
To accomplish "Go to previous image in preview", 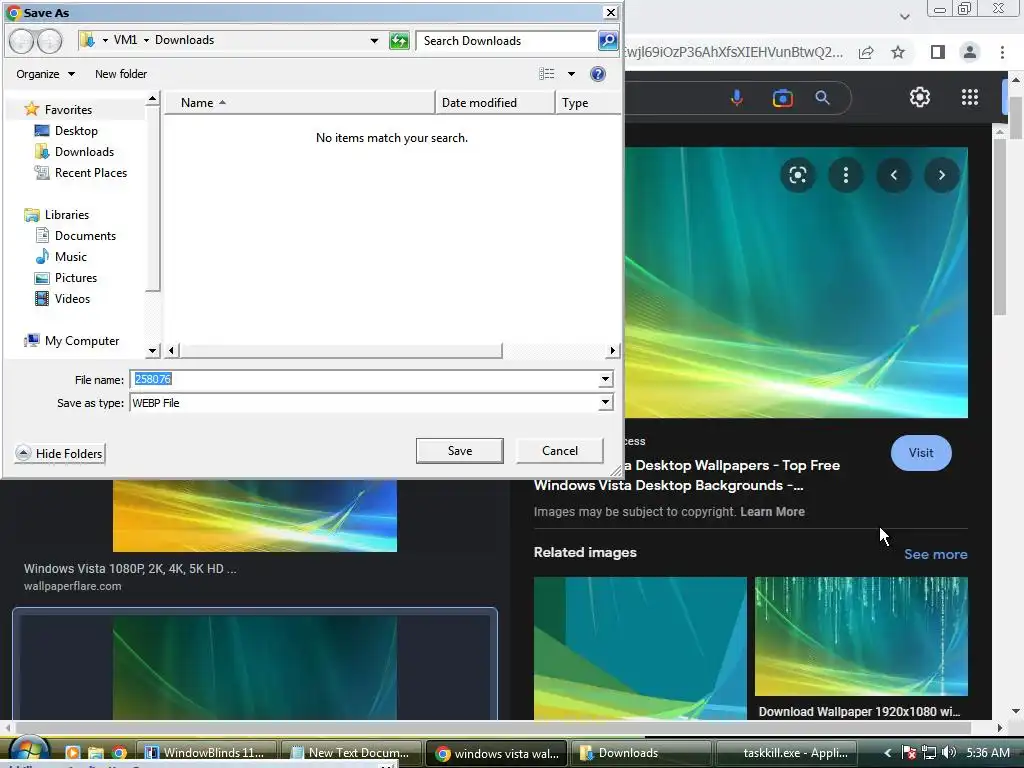I will coord(893,175).
